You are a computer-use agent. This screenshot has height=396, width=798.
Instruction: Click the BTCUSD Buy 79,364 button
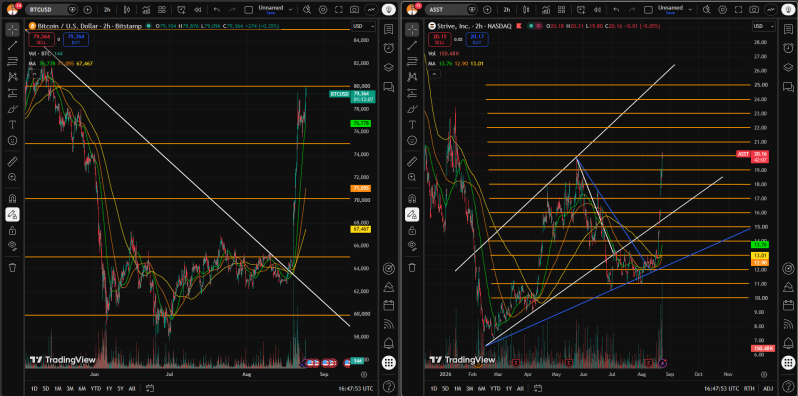tap(76, 40)
